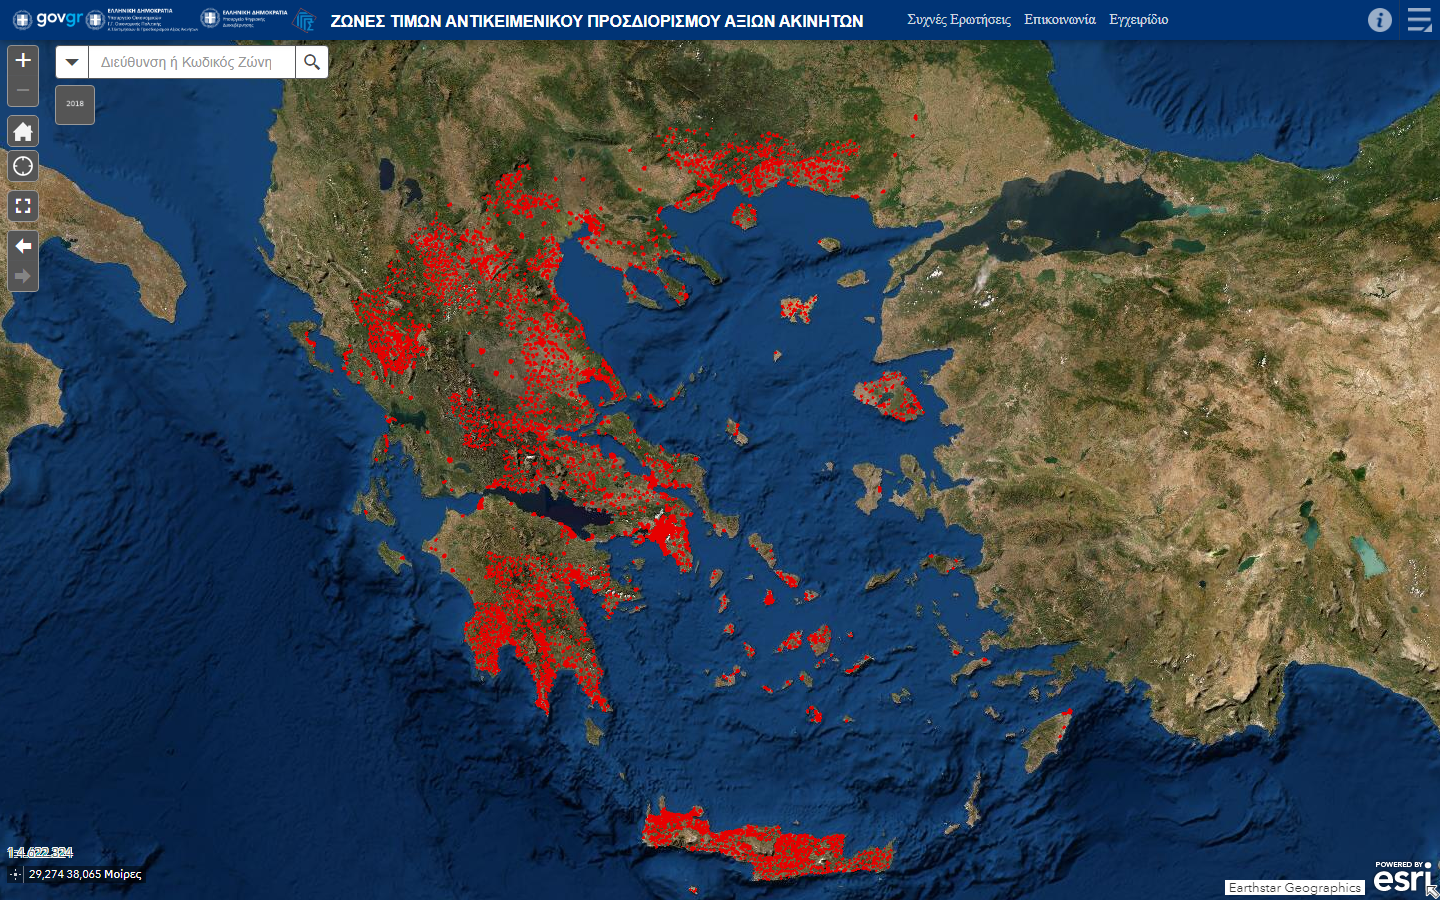Go back to previous map extent
1440x900 pixels.
click(x=23, y=246)
